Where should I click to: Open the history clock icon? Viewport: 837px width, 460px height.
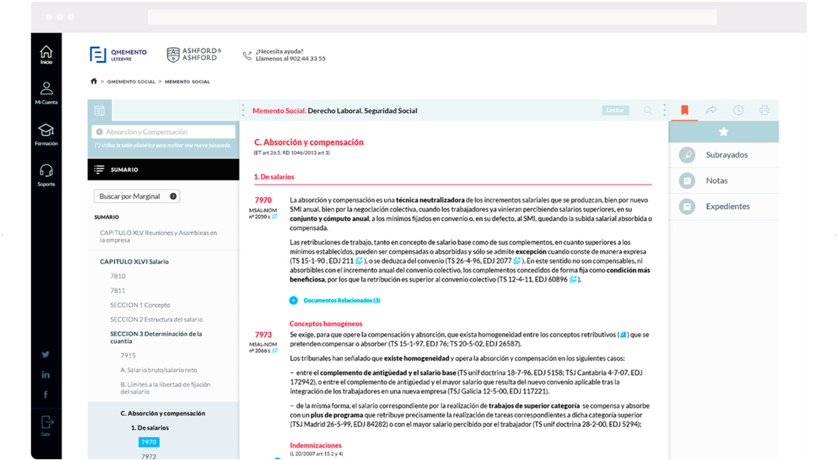[738, 110]
